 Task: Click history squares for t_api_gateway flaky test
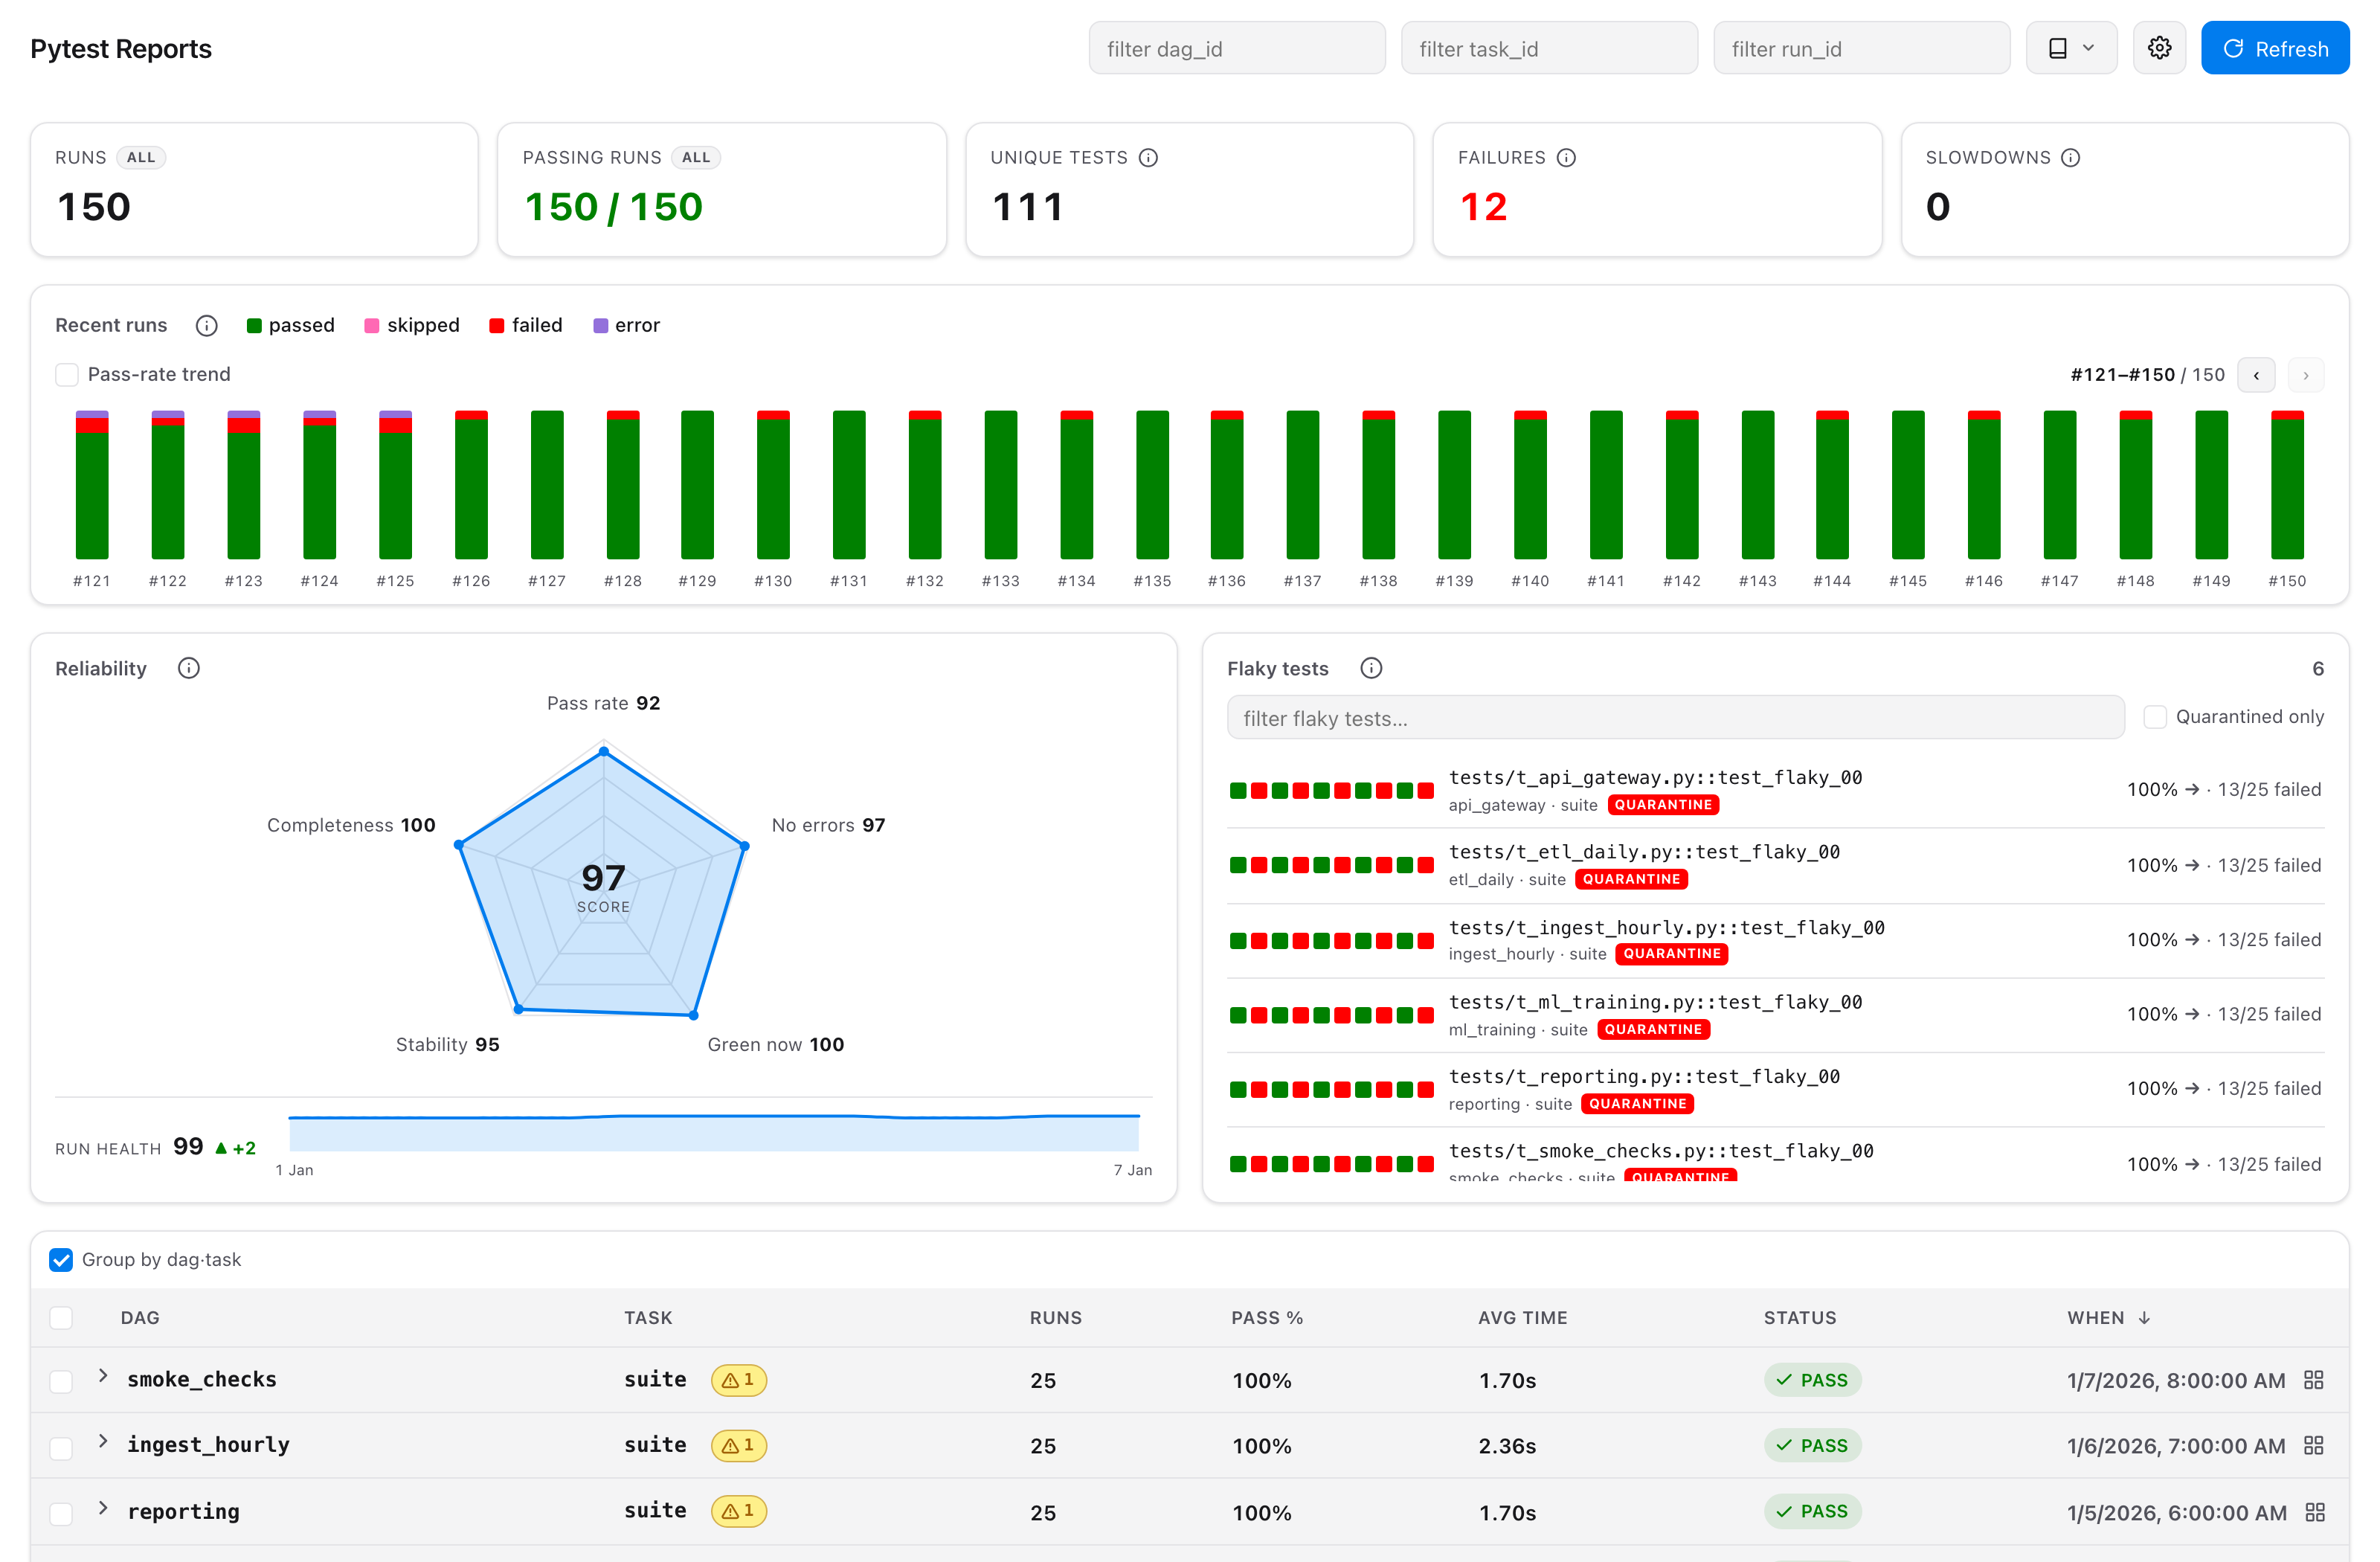click(1331, 791)
